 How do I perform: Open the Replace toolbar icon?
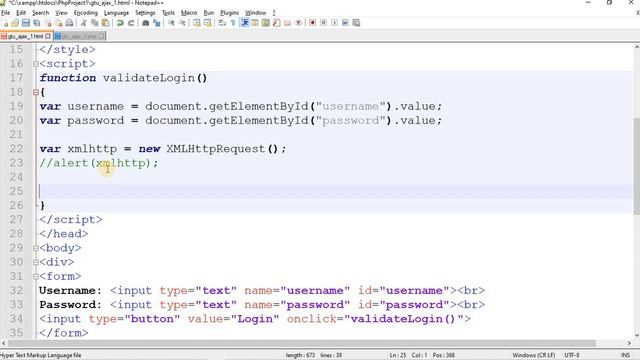(157, 23)
